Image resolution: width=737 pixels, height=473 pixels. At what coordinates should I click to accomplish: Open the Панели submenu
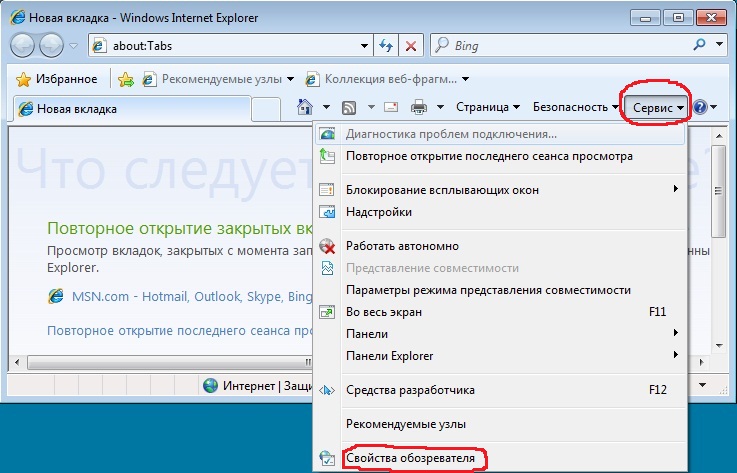(500, 334)
